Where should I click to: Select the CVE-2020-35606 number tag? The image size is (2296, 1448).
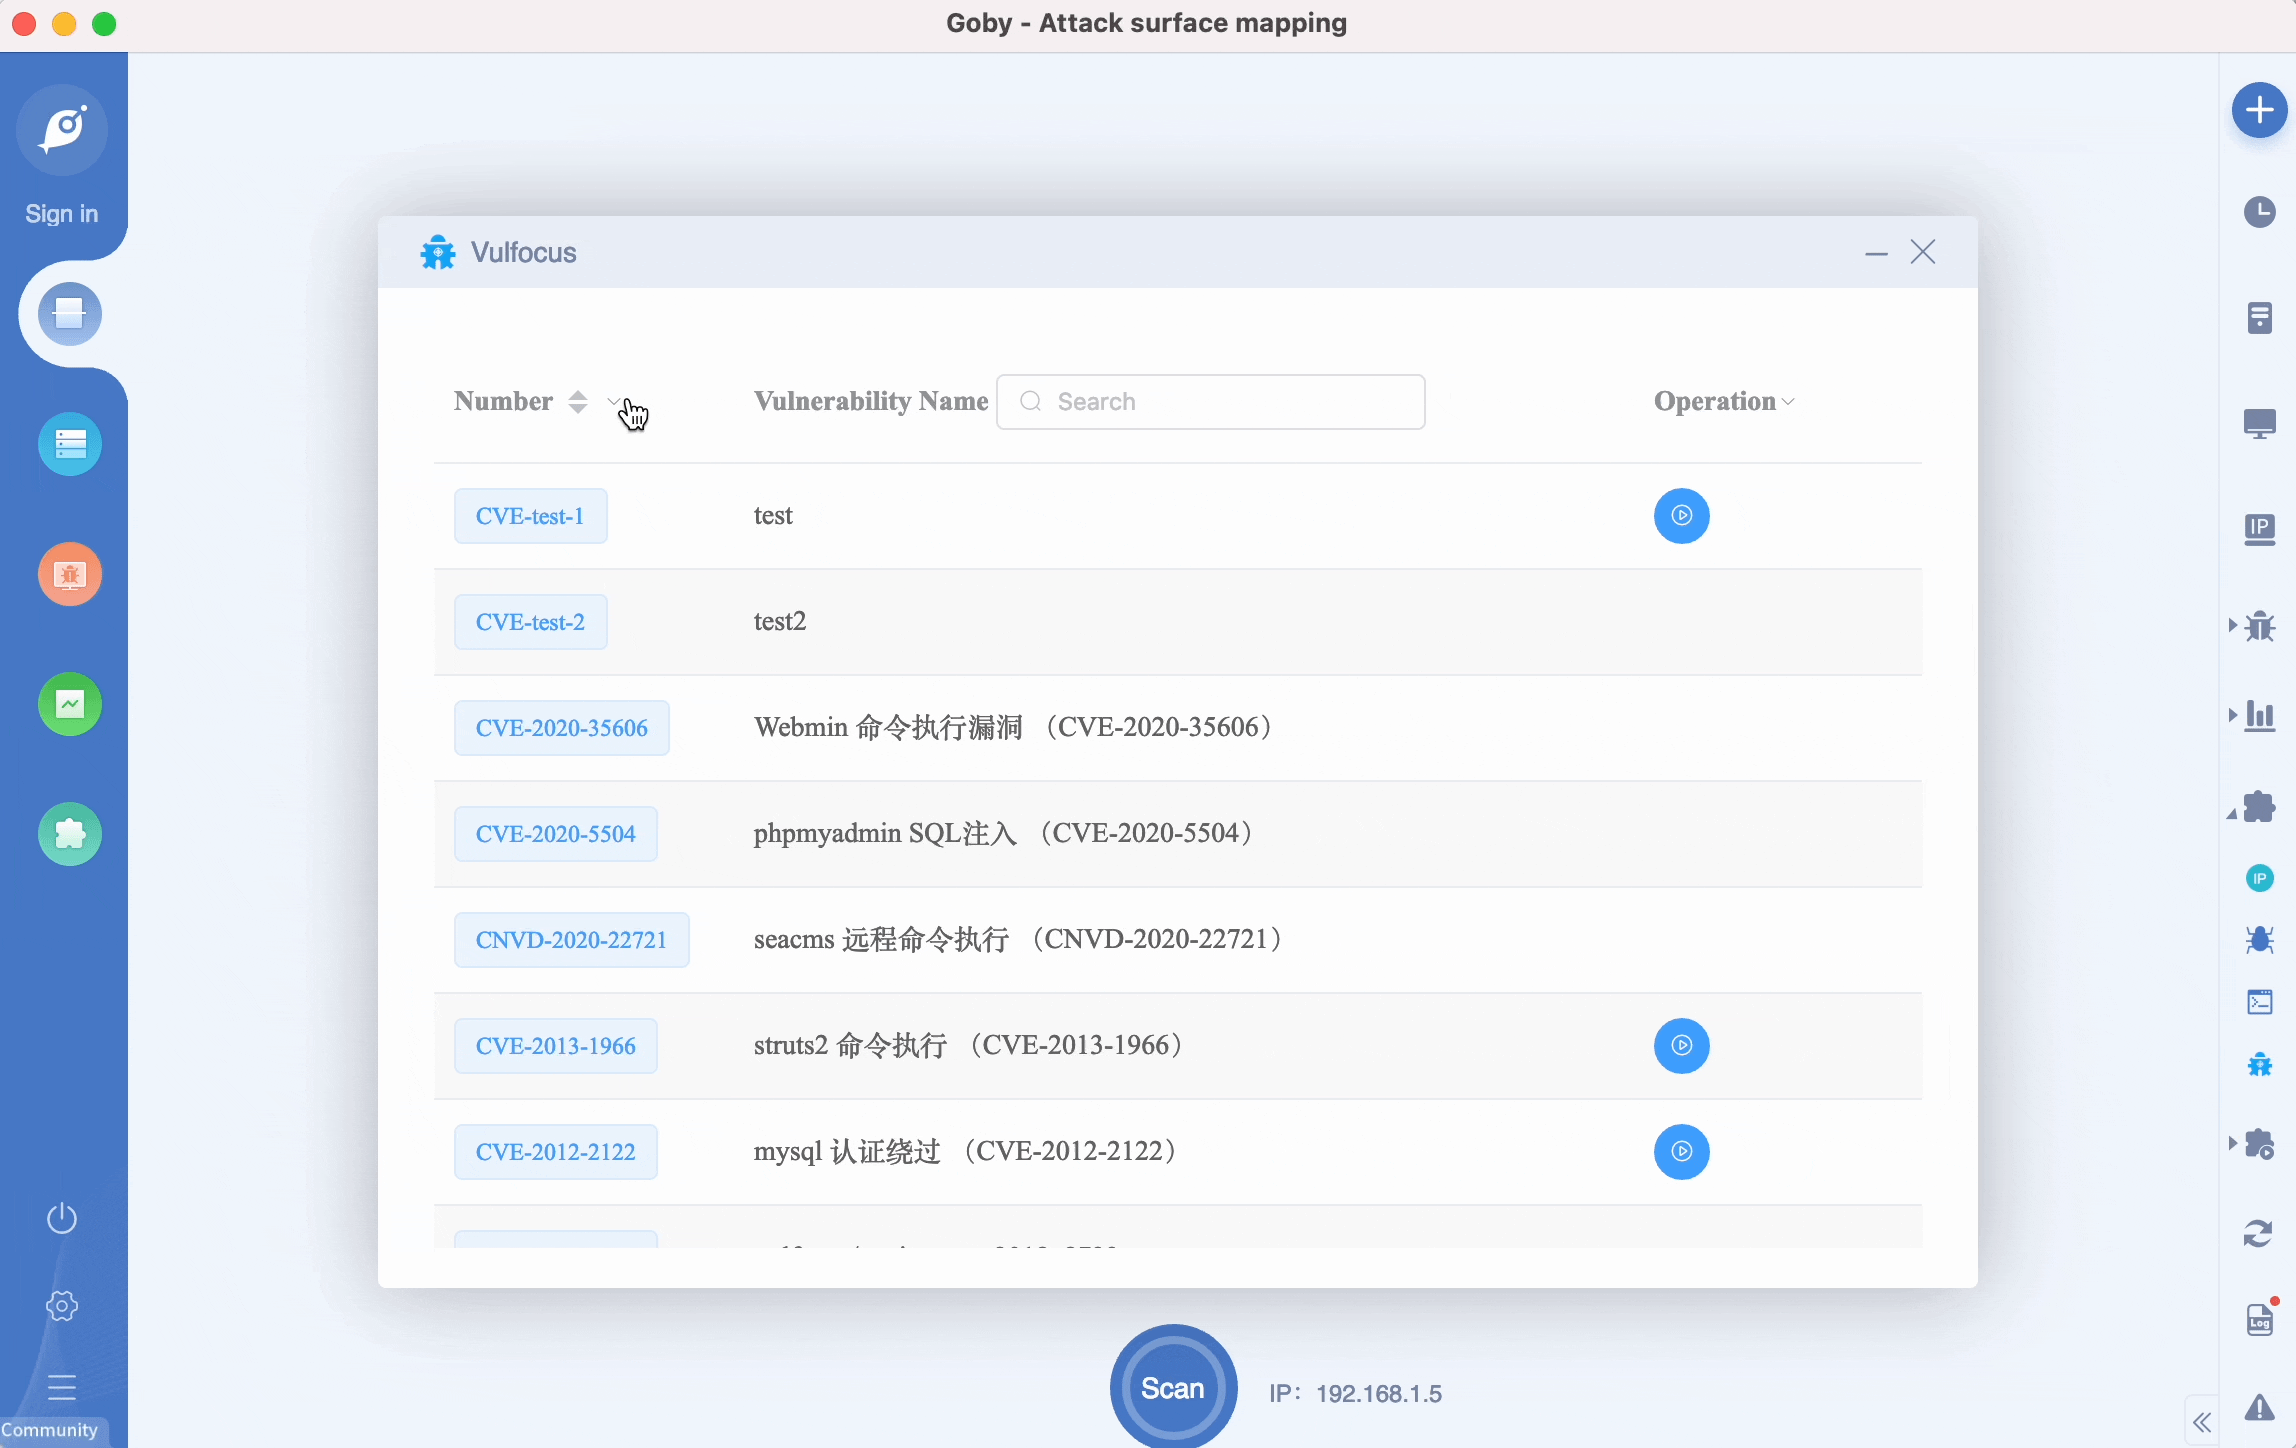tap(561, 728)
